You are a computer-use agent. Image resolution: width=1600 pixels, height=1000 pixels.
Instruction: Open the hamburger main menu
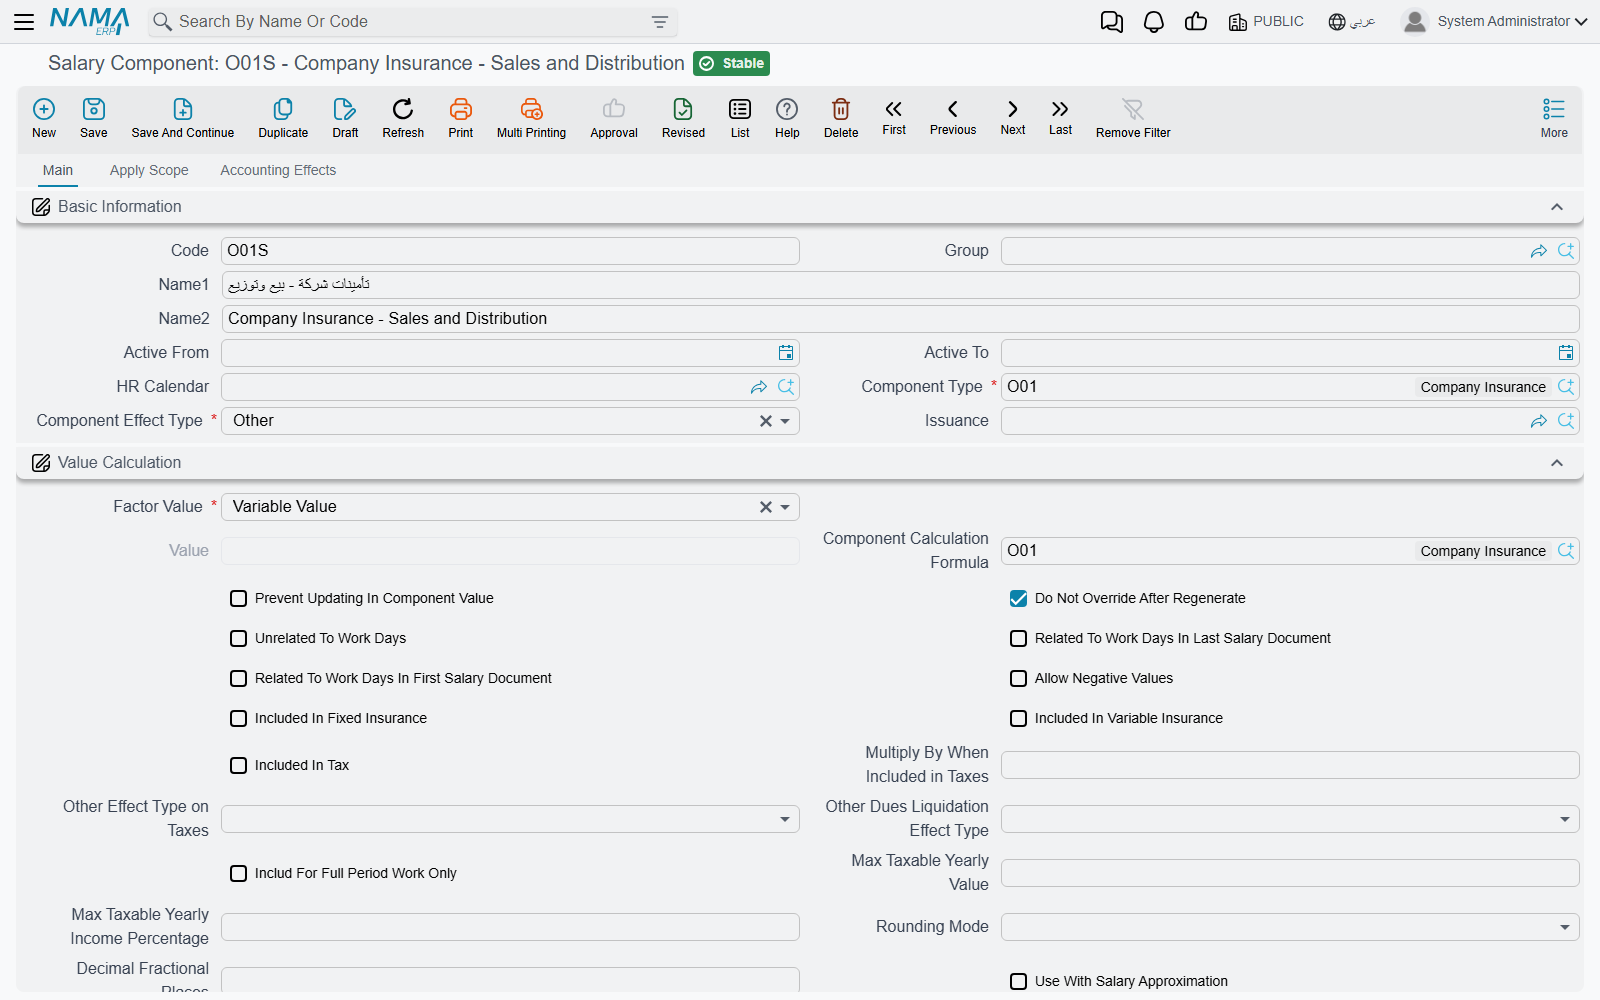(24, 21)
